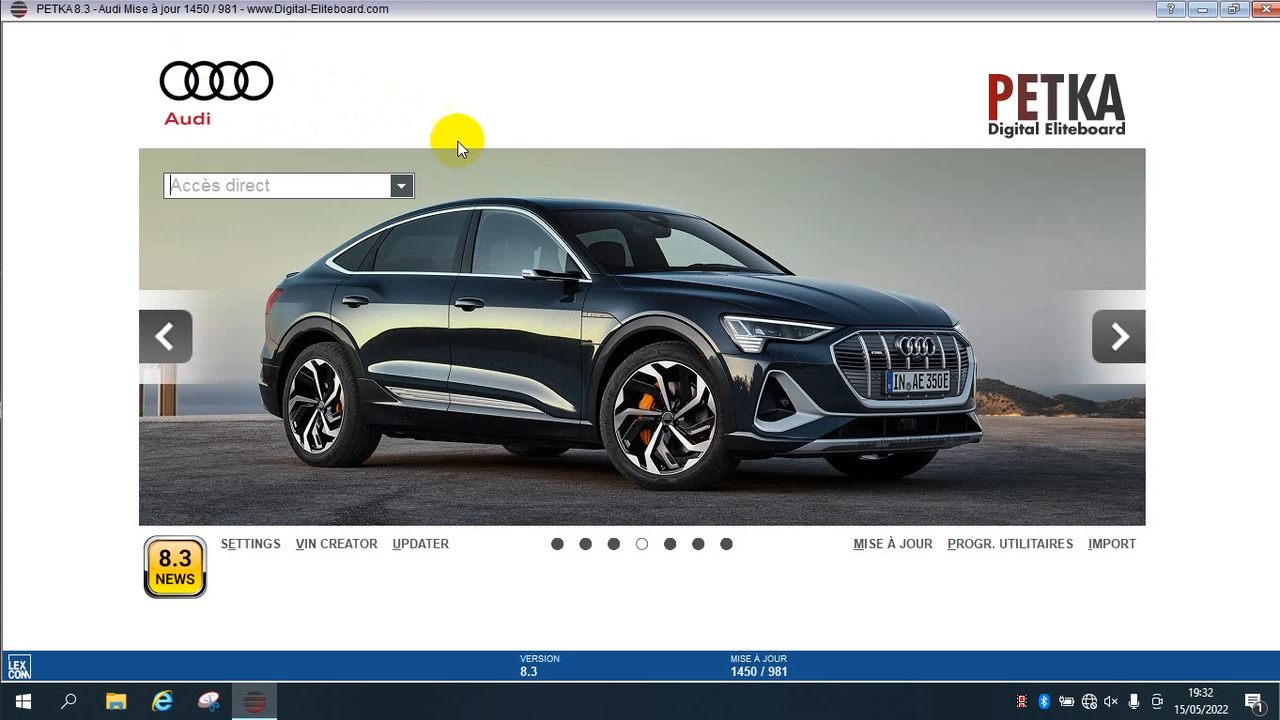Click the Audi e-tron car image
The width and height of the screenshot is (1280, 720).
(642, 337)
